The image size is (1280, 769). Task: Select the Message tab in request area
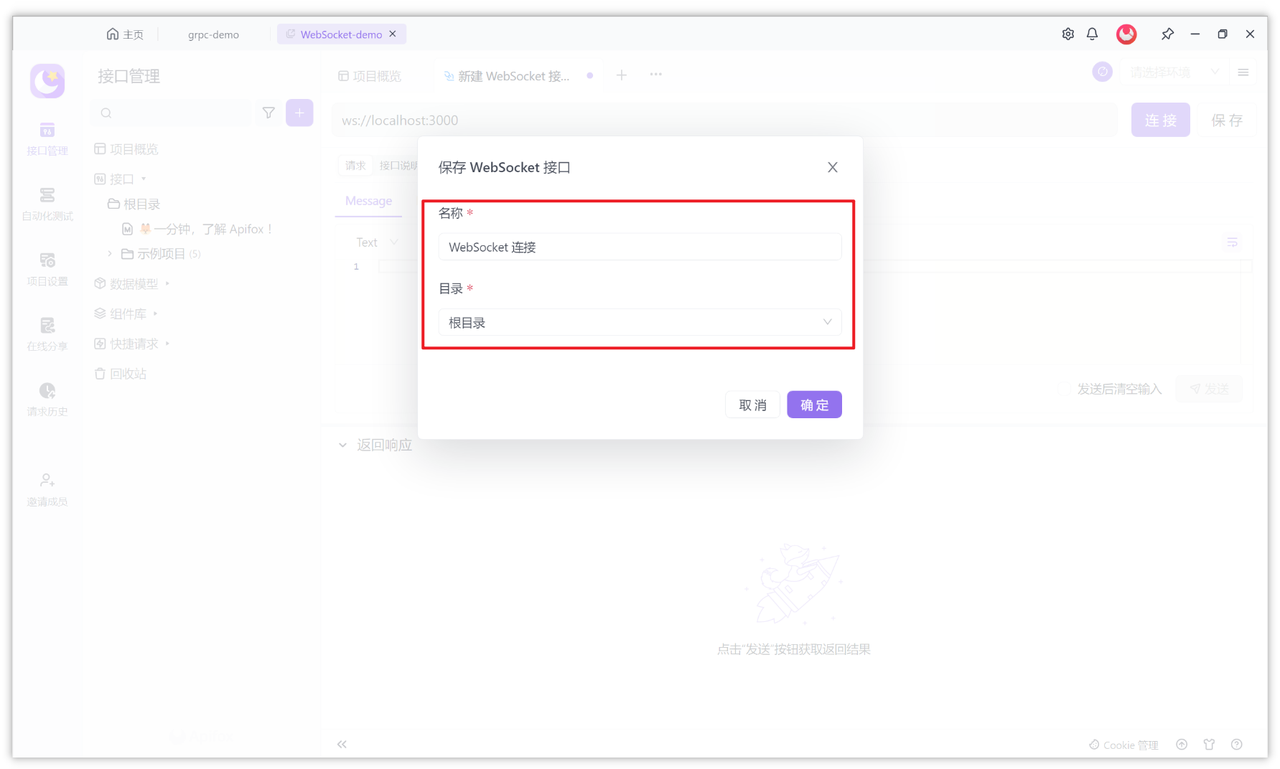(368, 201)
